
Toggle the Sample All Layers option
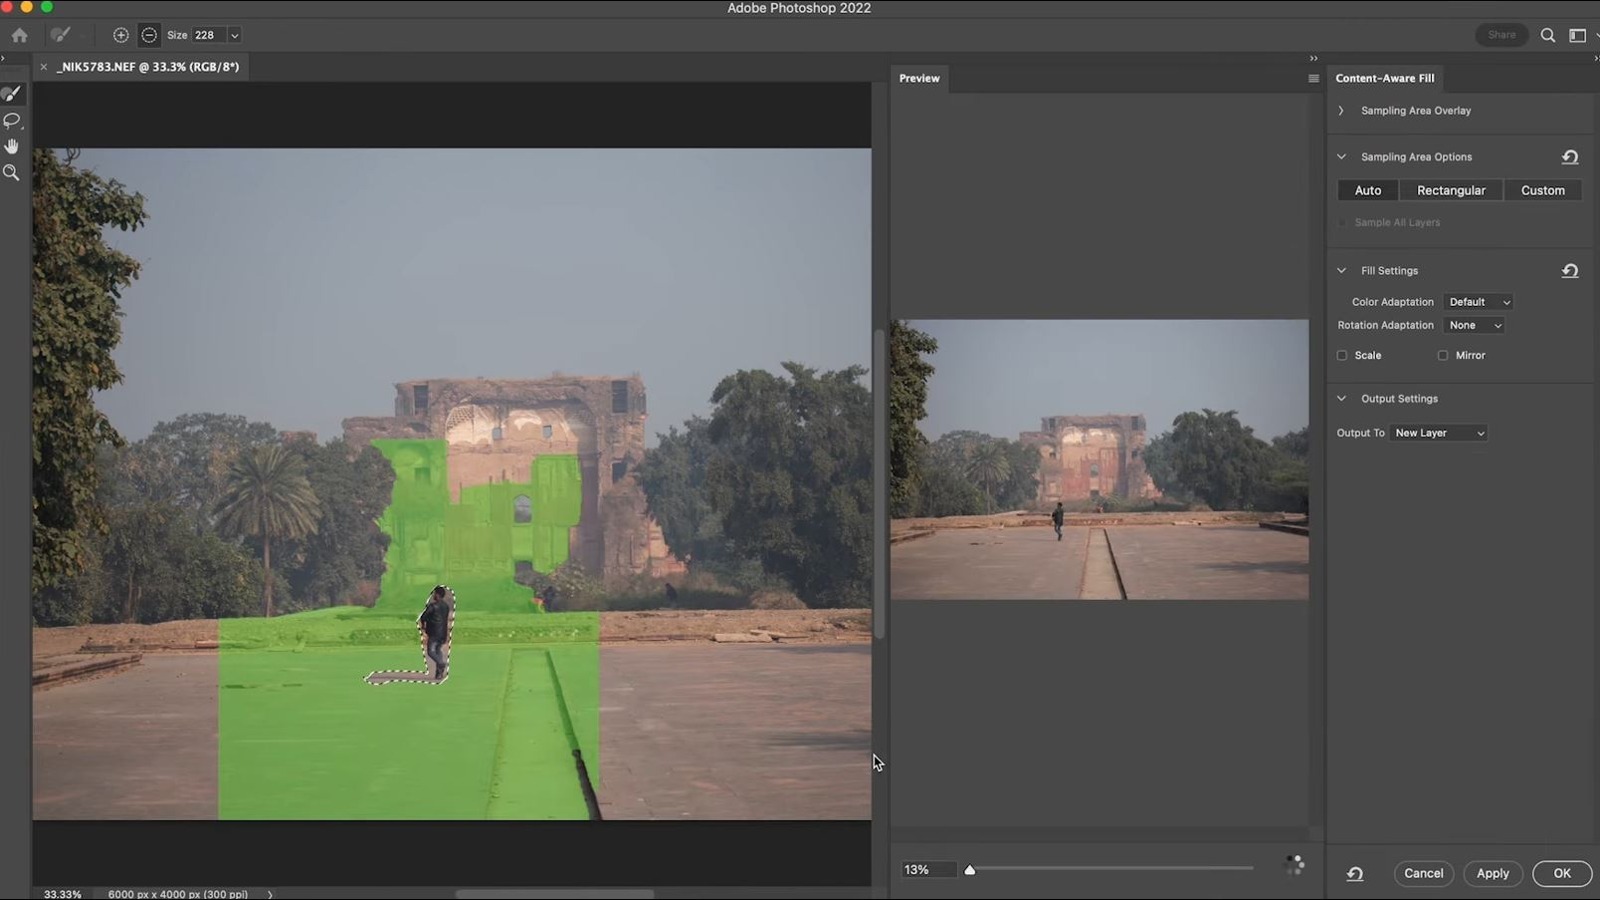1342,222
